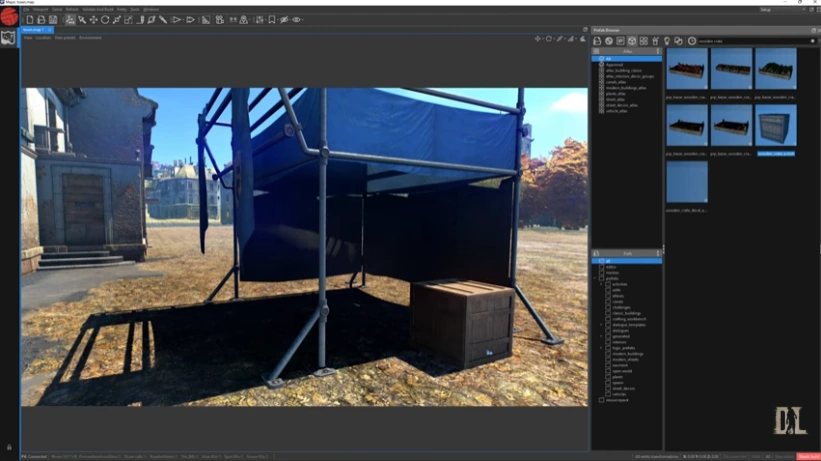The image size is (821, 461).
Task: Open the Game menu
Action: (57, 9)
